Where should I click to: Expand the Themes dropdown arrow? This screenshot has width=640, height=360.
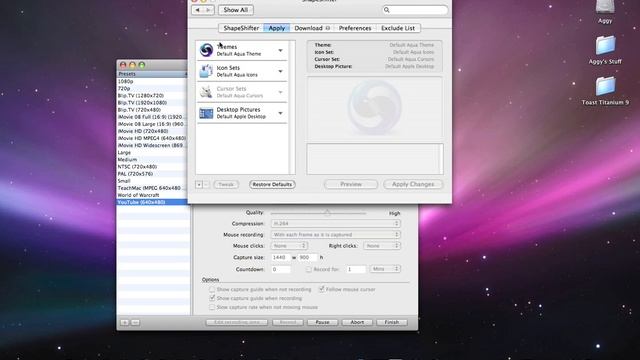[280, 50]
